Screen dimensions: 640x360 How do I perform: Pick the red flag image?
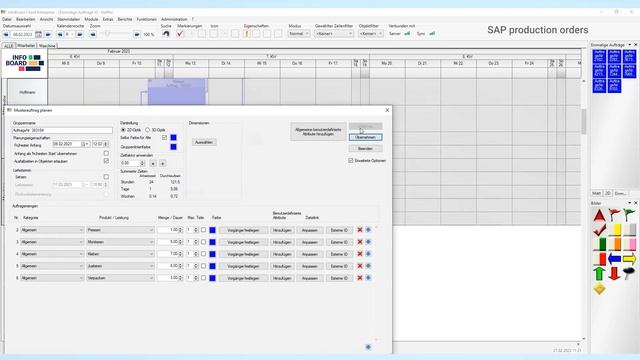click(614, 215)
